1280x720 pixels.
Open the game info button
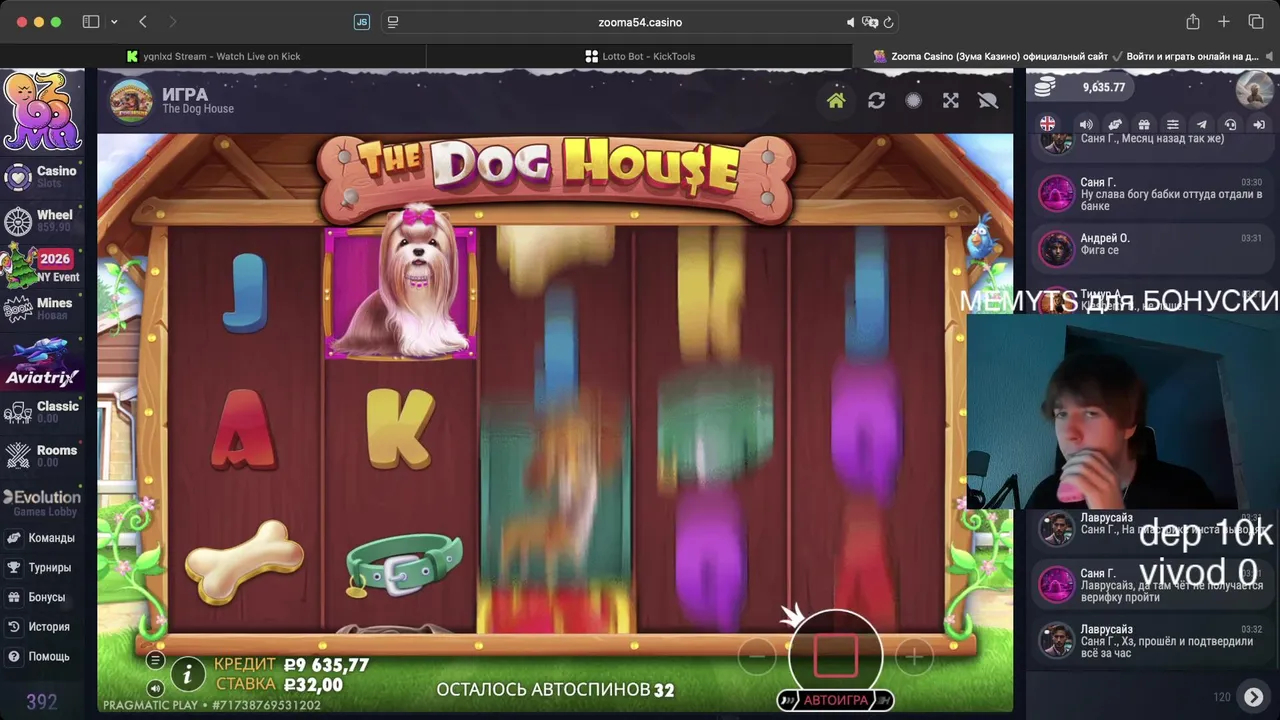coord(187,675)
